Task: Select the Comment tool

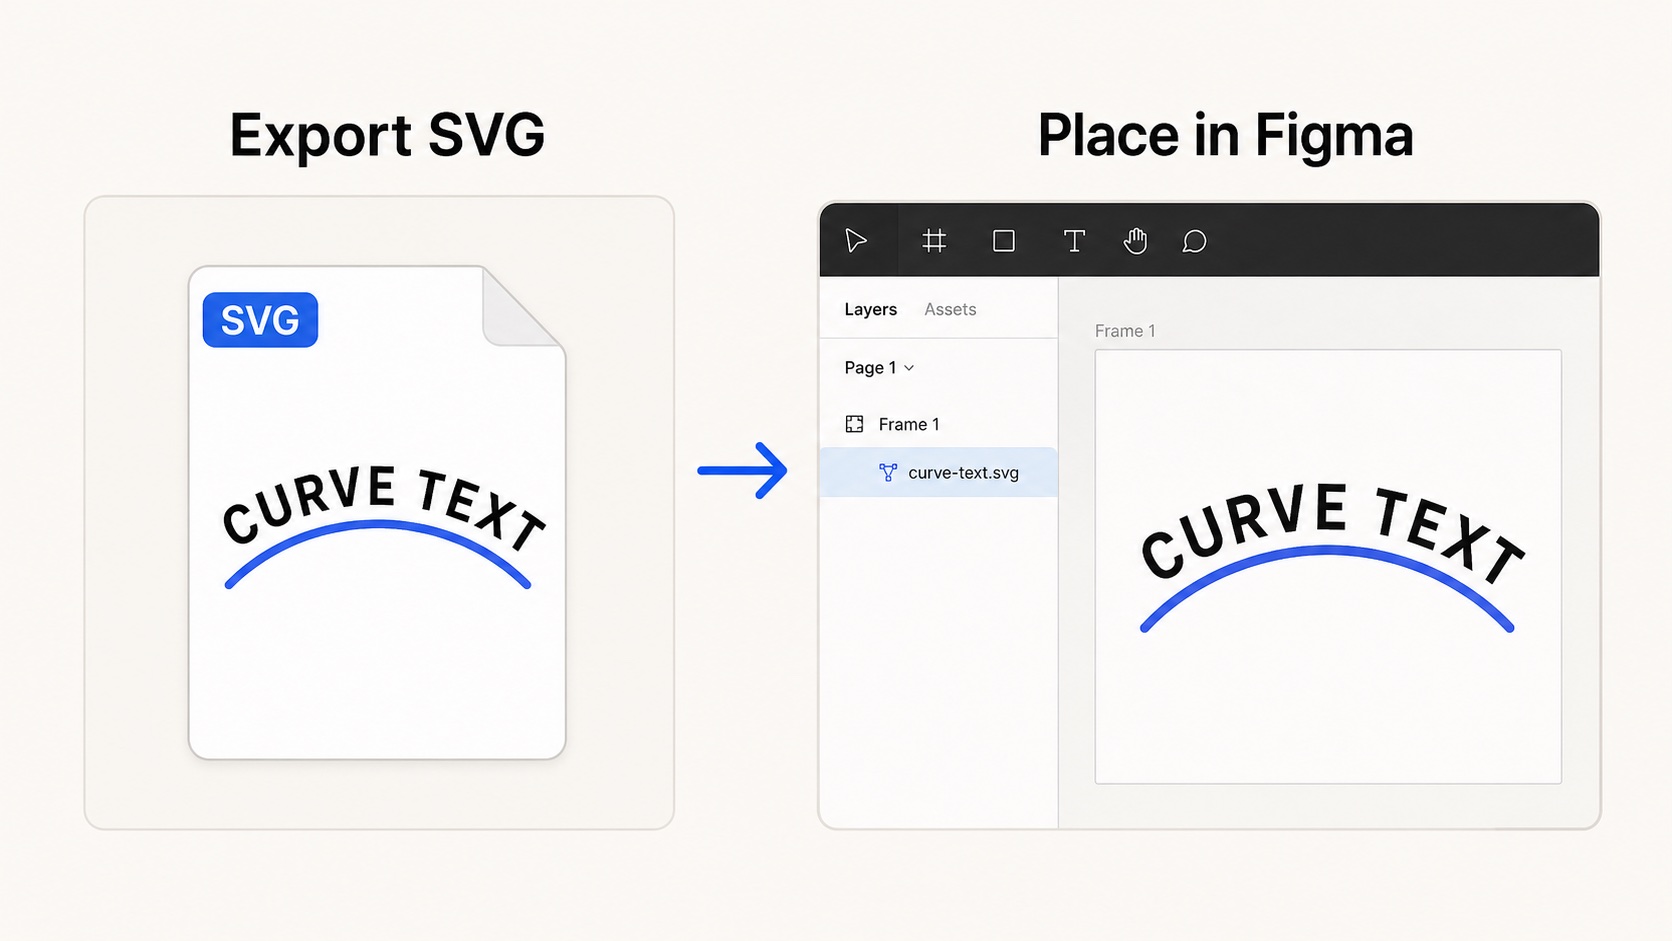Action: tap(1194, 241)
